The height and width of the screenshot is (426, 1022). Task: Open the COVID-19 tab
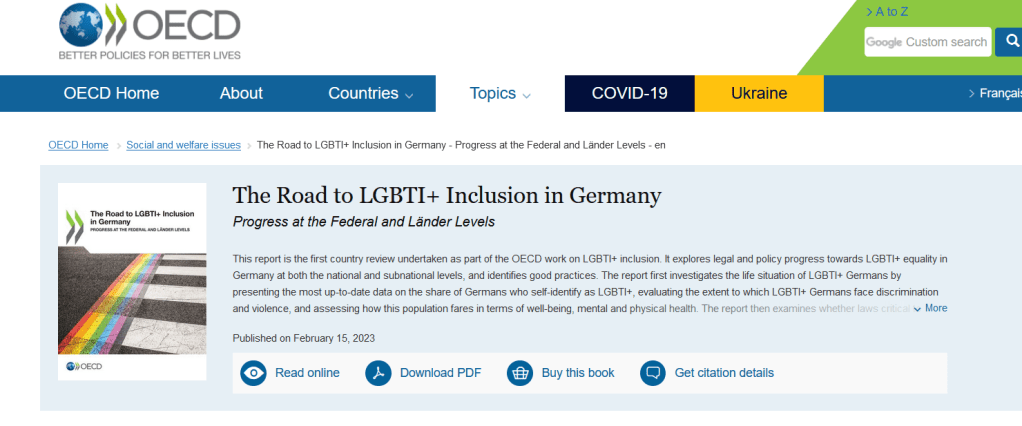click(629, 94)
